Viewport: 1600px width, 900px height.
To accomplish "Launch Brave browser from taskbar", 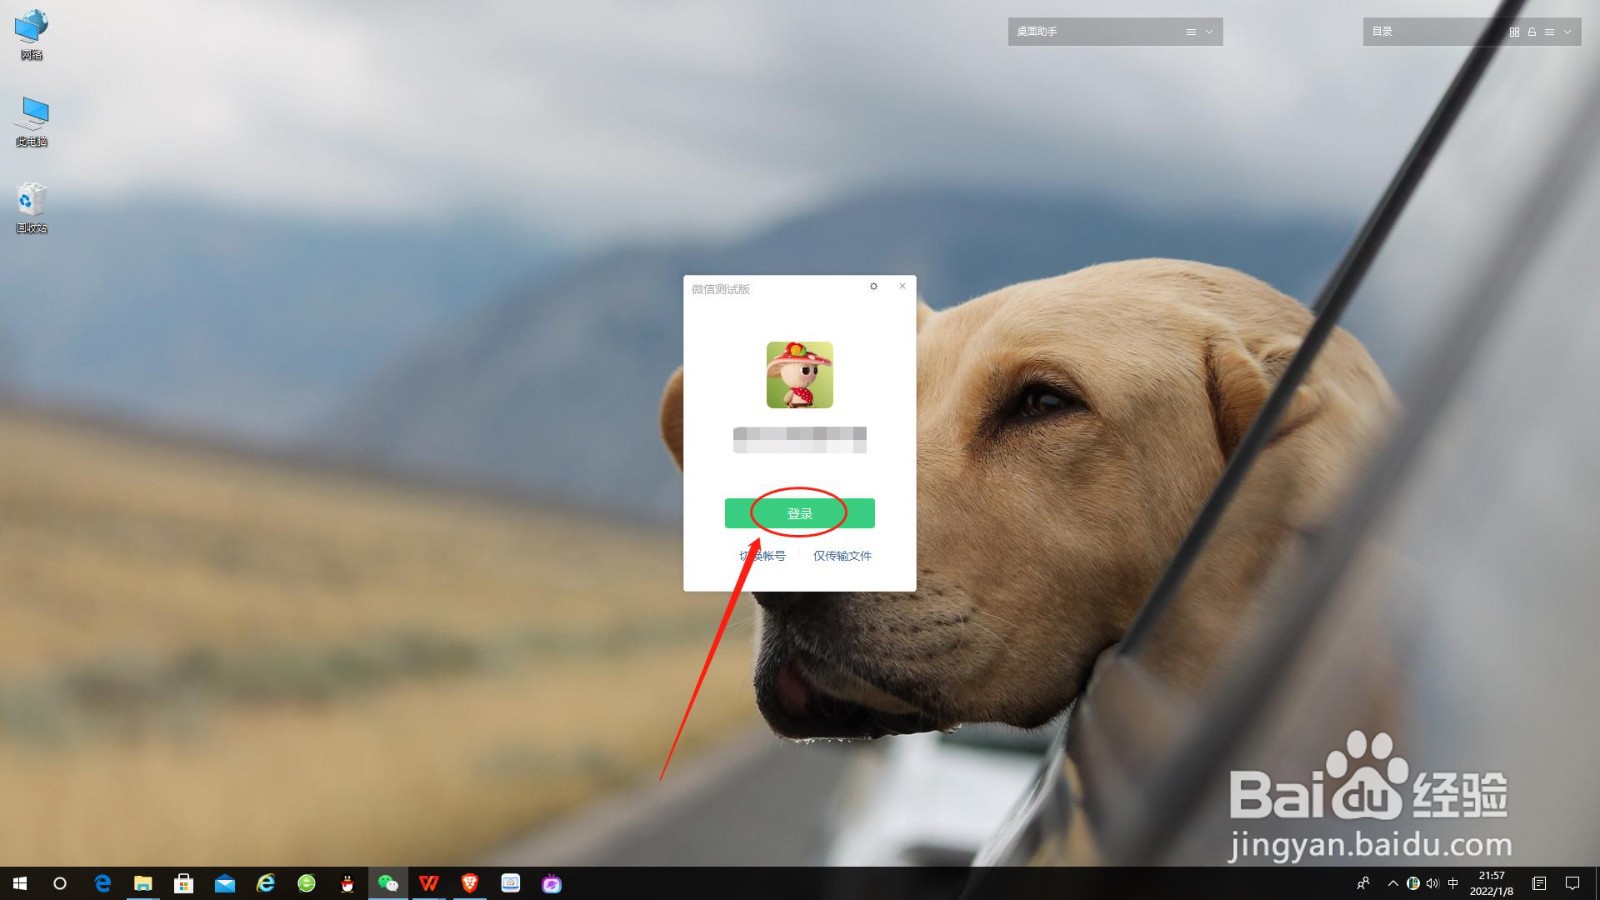I will 470,883.
